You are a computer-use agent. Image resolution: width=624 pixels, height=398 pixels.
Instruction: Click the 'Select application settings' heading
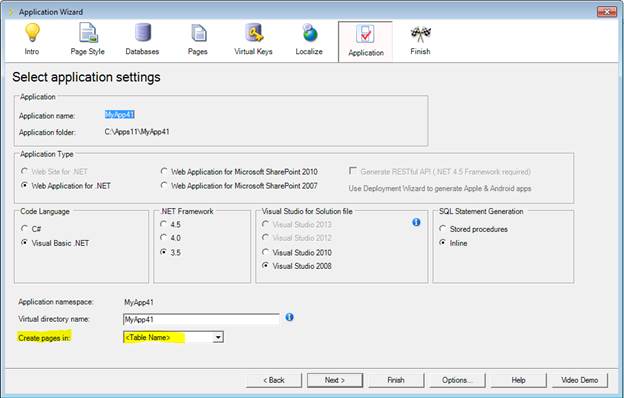pos(86,77)
